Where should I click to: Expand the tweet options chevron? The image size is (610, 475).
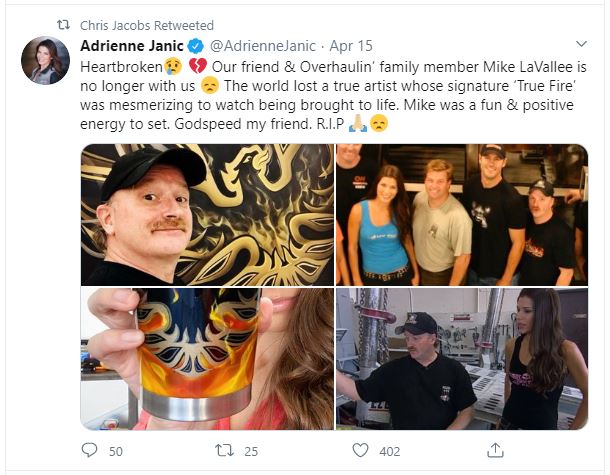582,46
